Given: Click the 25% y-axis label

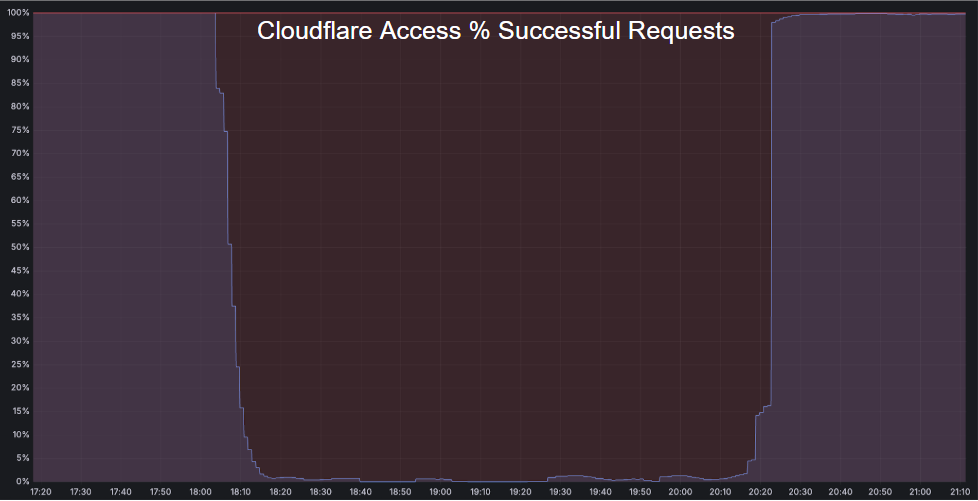Looking at the screenshot, I should point(21,364).
